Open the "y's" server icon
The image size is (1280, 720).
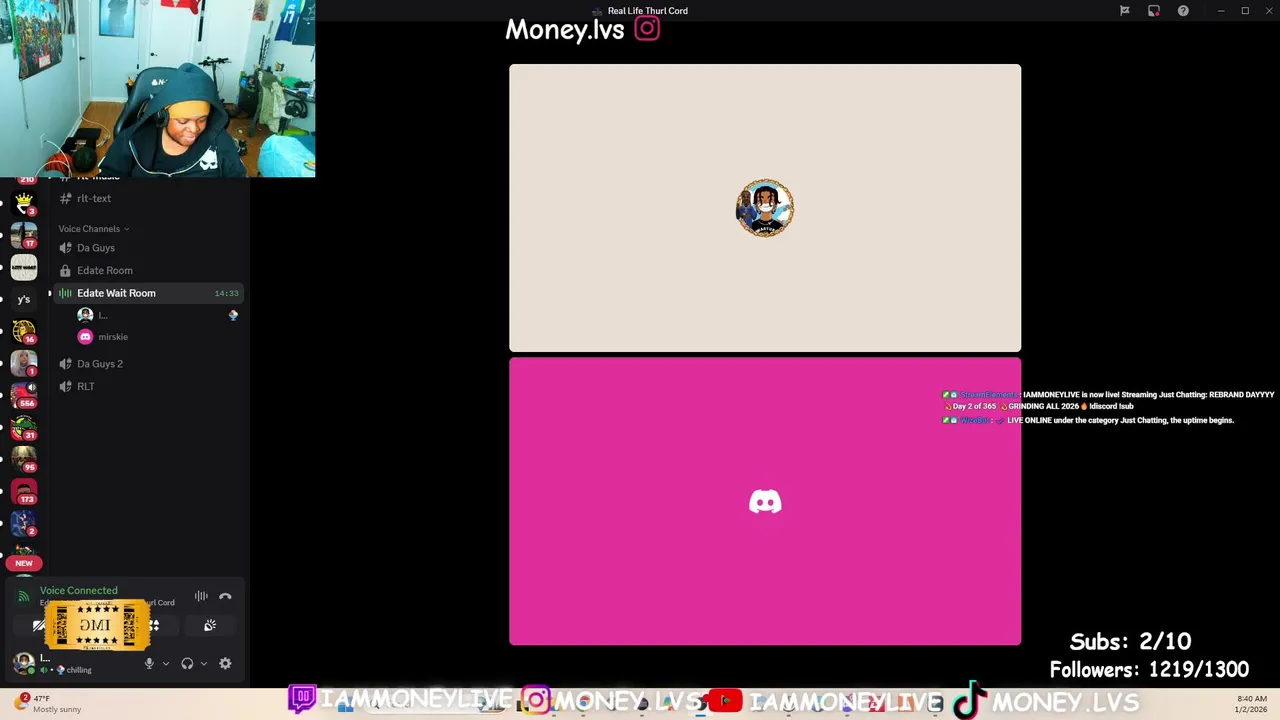tap(24, 299)
